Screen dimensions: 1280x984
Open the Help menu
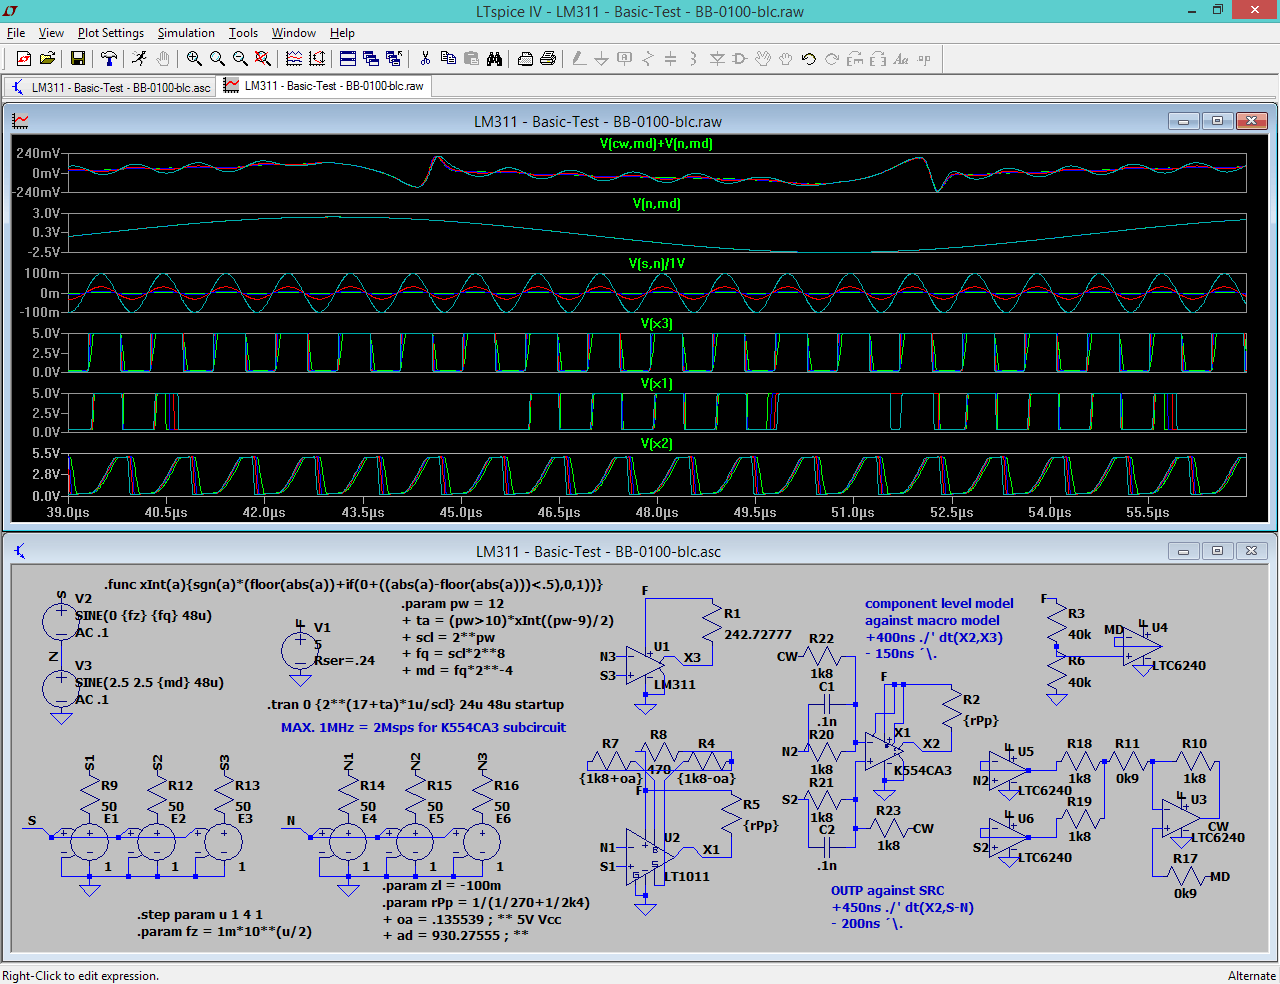(x=342, y=33)
